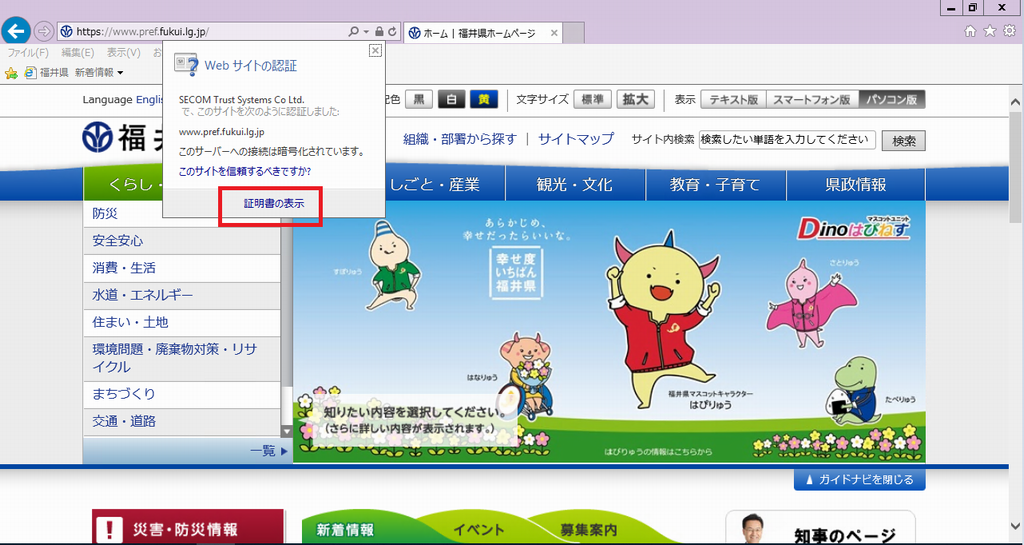Open the 安全安心 category item

click(182, 241)
